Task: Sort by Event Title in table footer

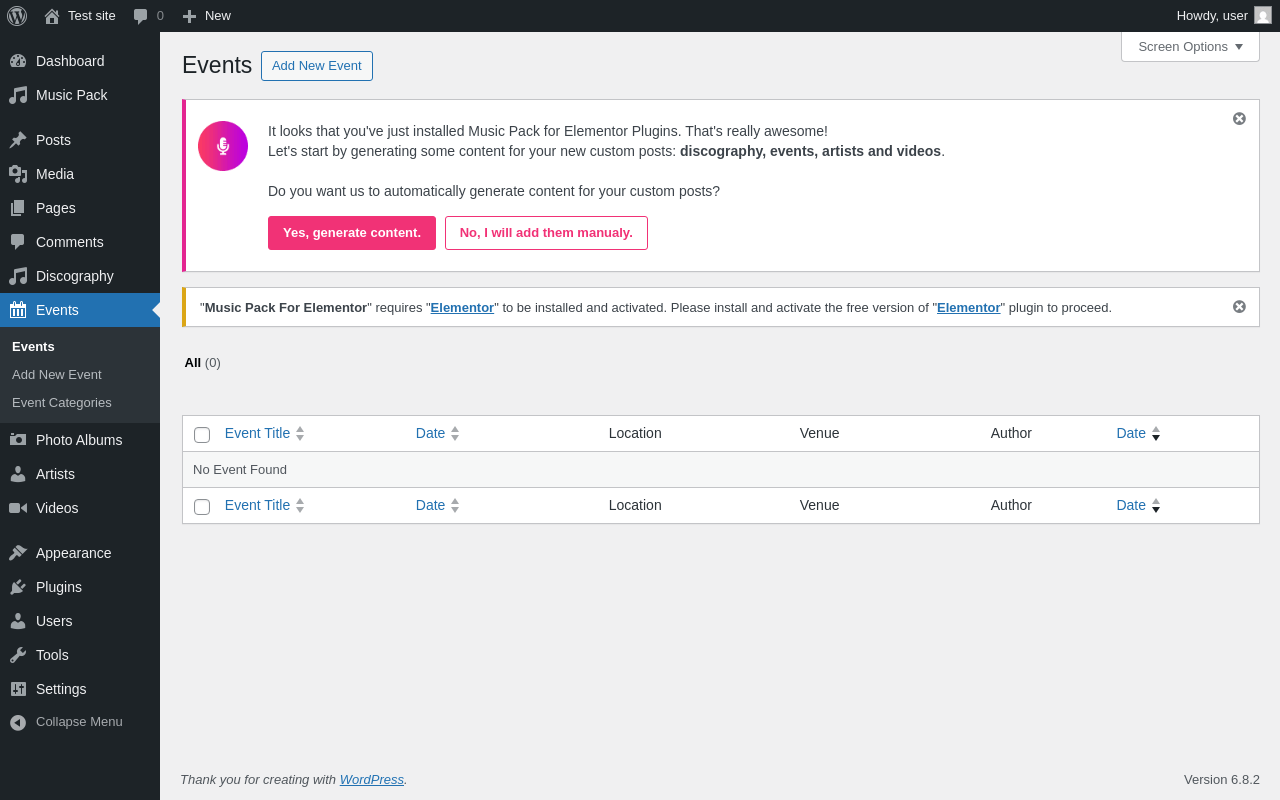Action: (x=264, y=505)
